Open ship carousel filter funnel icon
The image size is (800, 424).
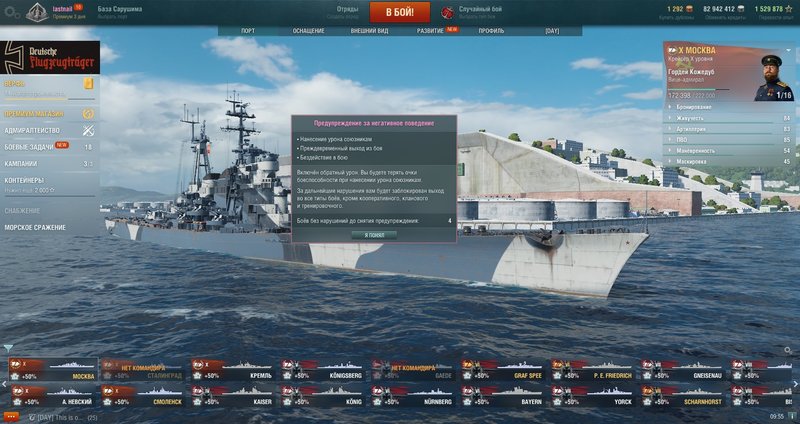(8, 348)
